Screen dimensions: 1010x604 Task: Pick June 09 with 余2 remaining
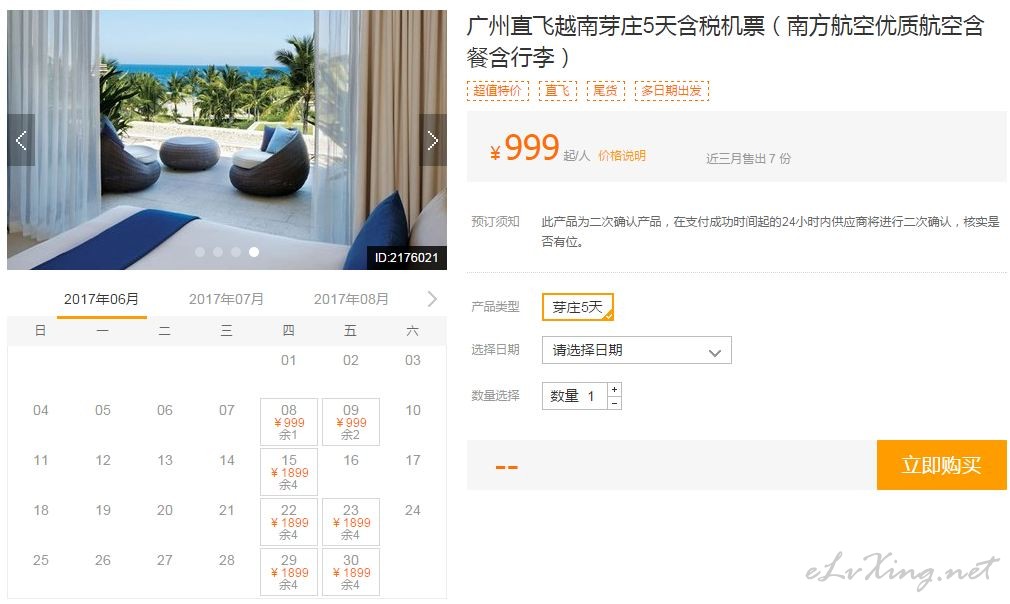click(x=350, y=422)
